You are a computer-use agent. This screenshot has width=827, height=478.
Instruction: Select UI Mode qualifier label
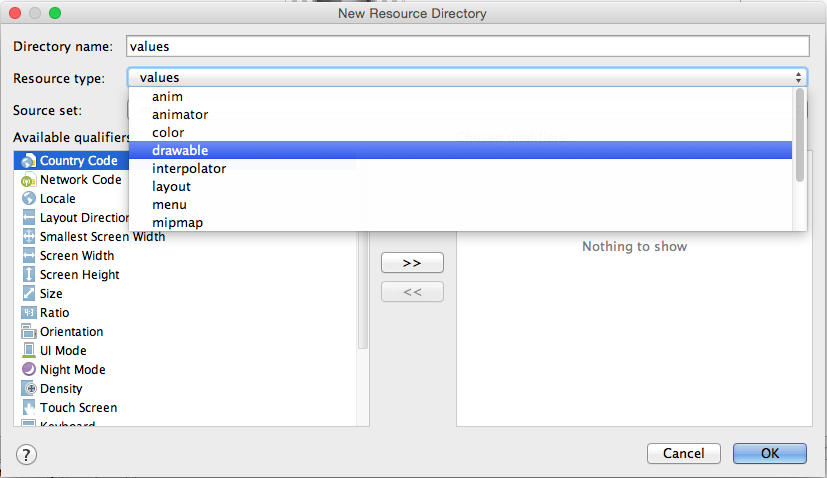[63, 351]
